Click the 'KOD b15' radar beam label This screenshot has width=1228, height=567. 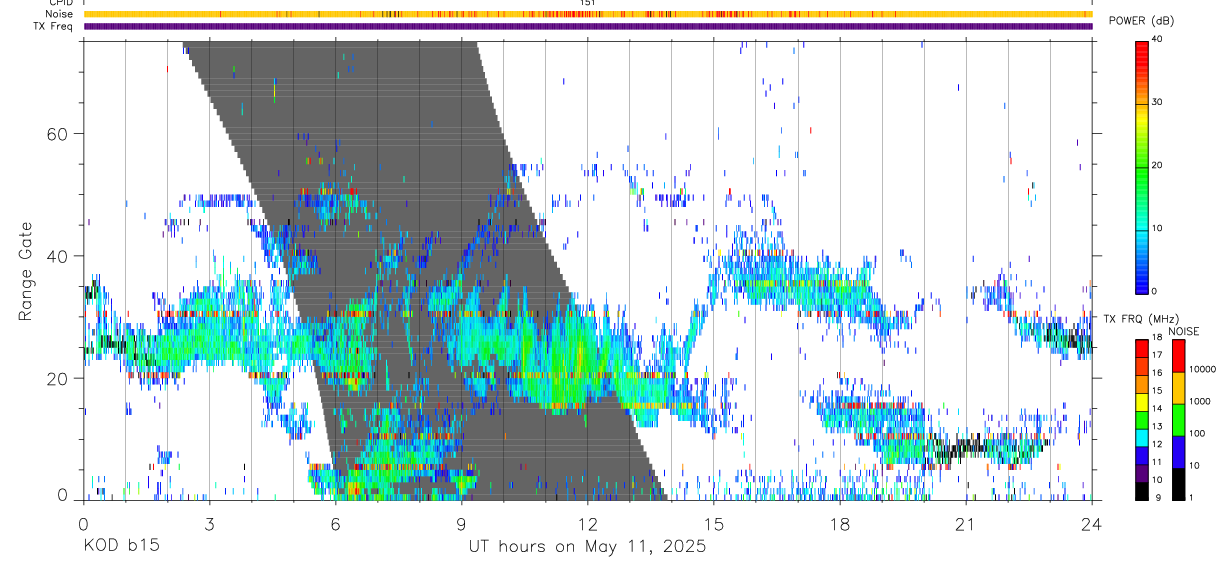(120, 547)
